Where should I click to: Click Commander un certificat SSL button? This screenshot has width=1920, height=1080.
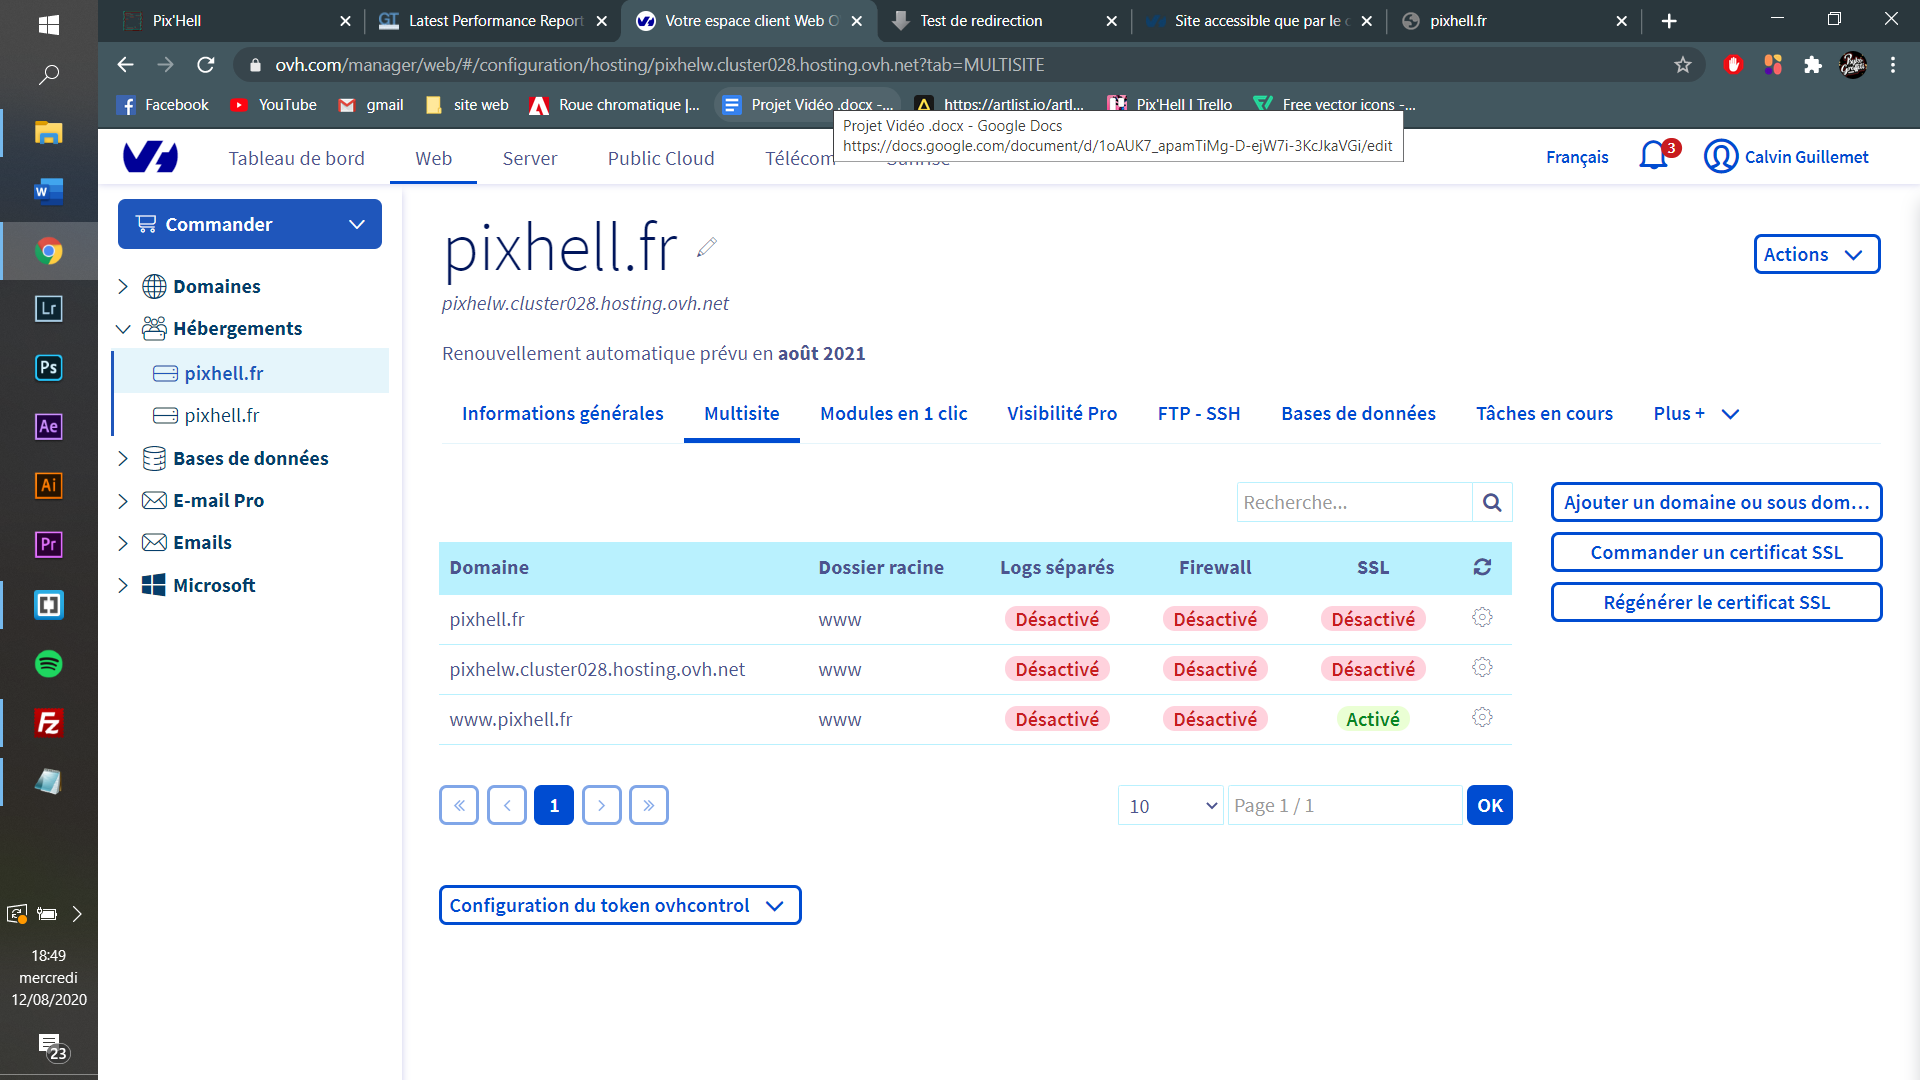point(1716,552)
